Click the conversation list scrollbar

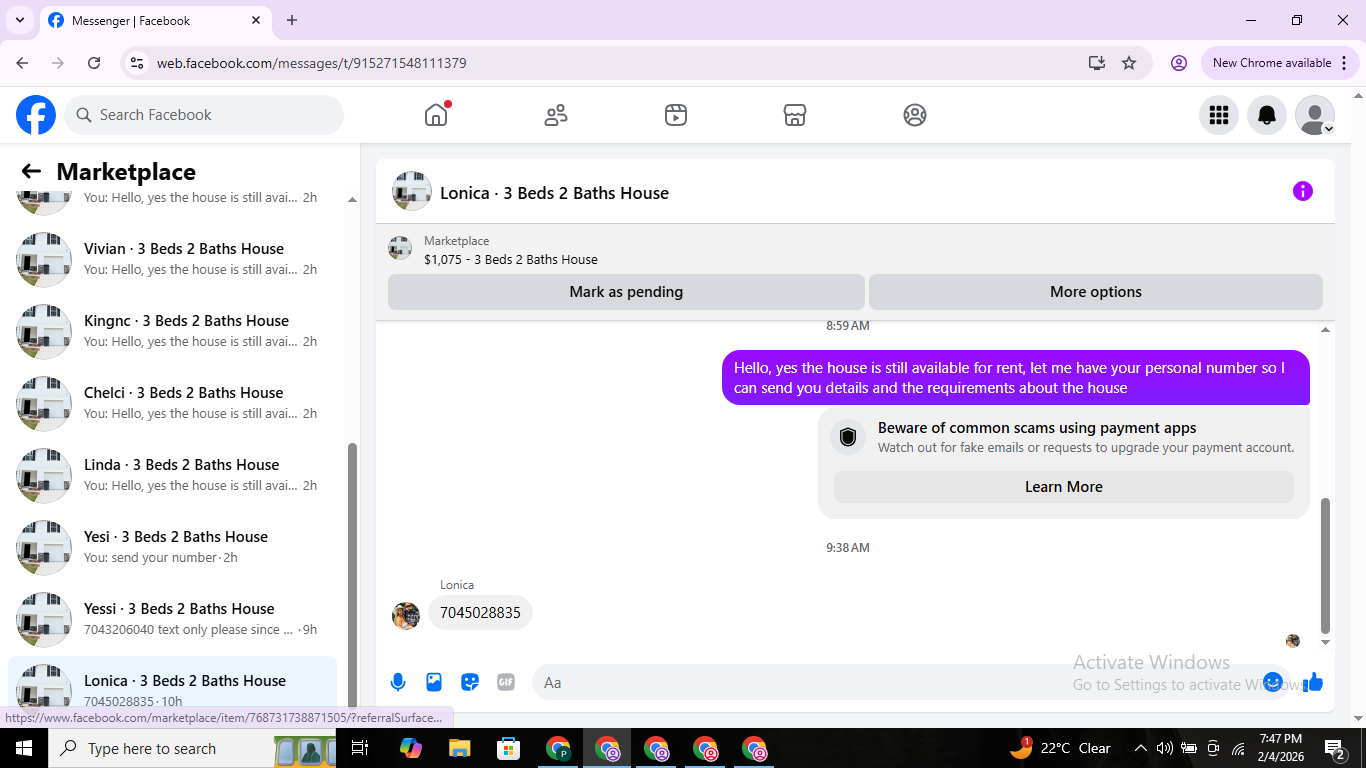pyautogui.click(x=352, y=575)
